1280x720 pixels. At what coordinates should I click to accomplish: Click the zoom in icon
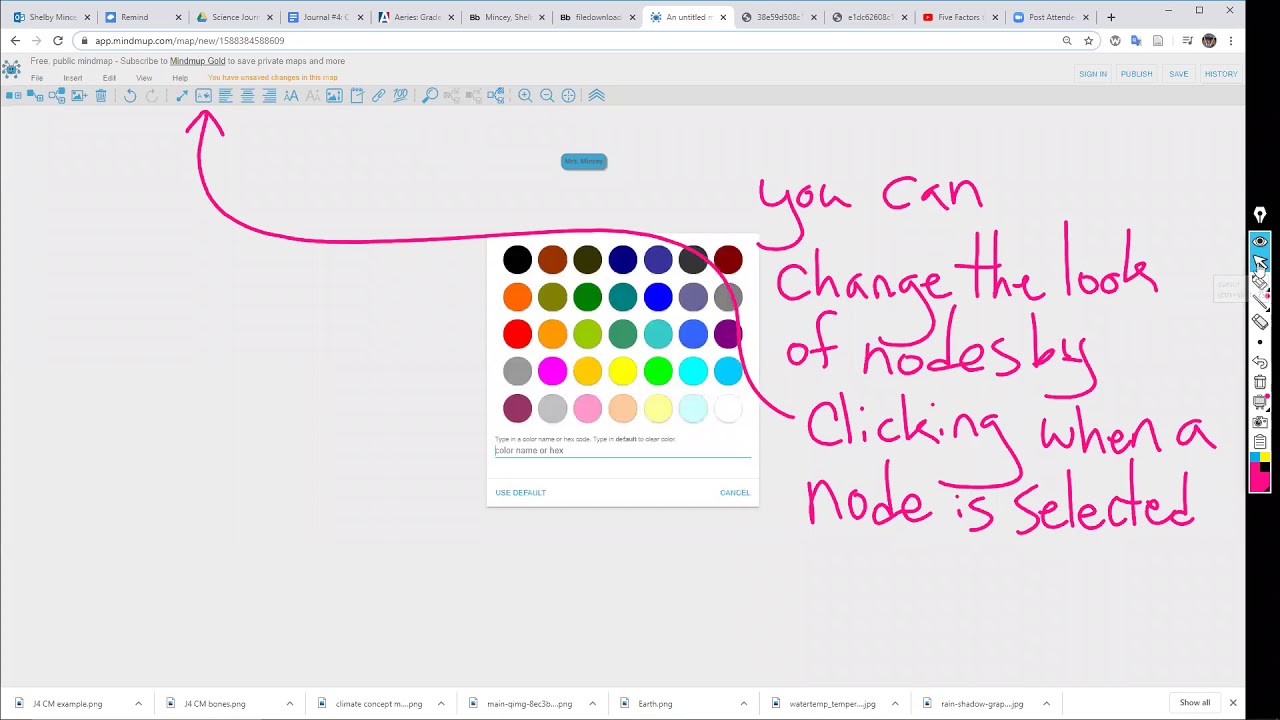coord(525,96)
